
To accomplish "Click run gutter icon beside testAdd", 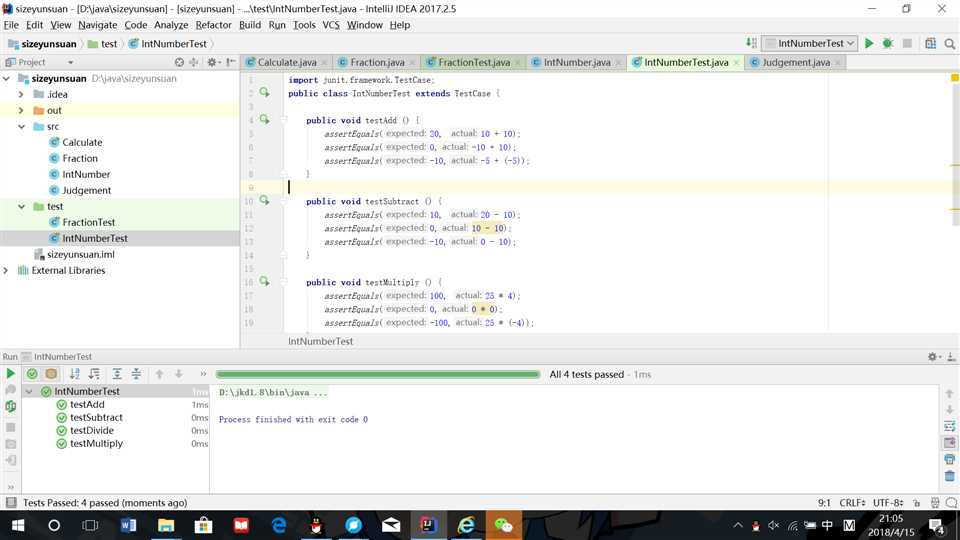I will tap(264, 119).
